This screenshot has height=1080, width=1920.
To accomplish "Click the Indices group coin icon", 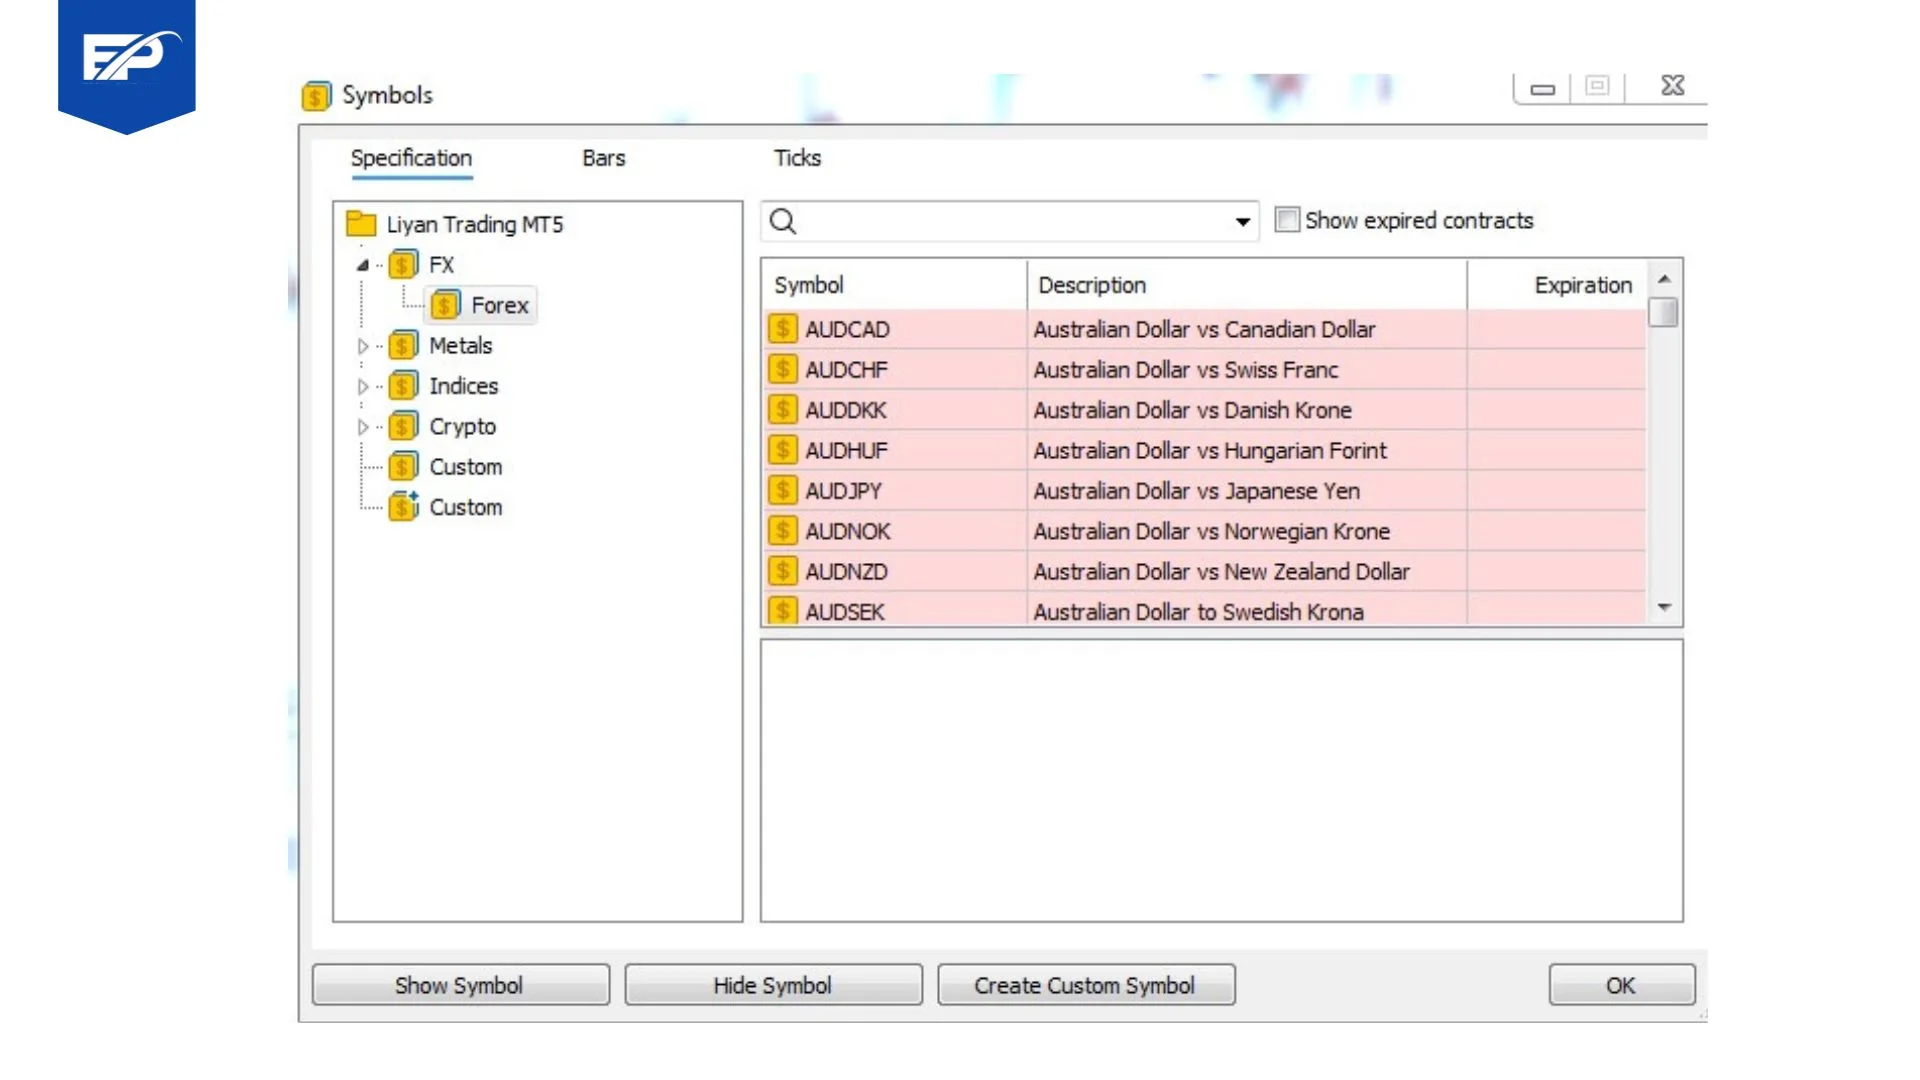I will 403,386.
